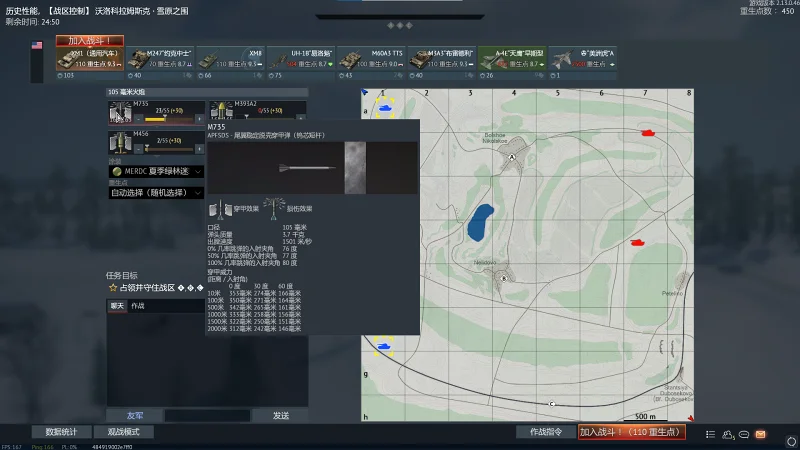Click the 重生点数: 450 counter

767,11
